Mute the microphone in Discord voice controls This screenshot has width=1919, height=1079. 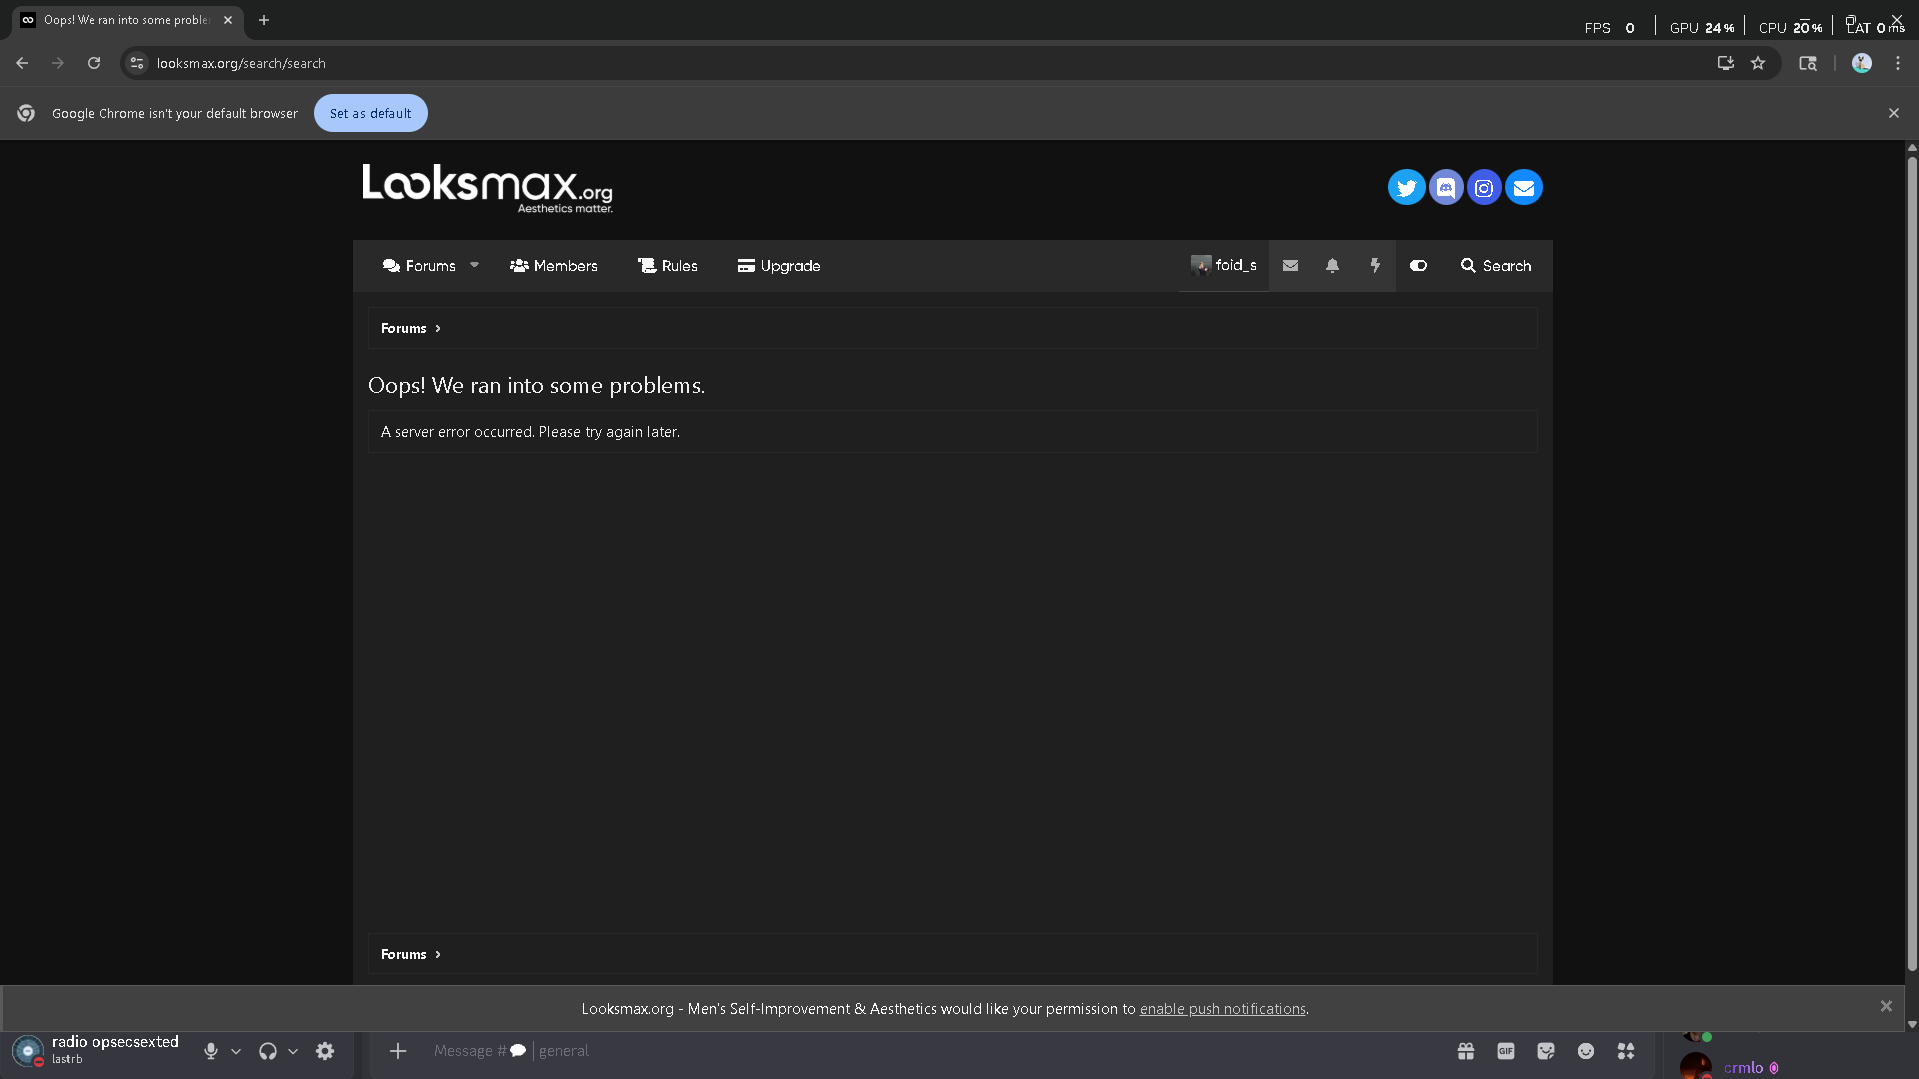[210, 1051]
